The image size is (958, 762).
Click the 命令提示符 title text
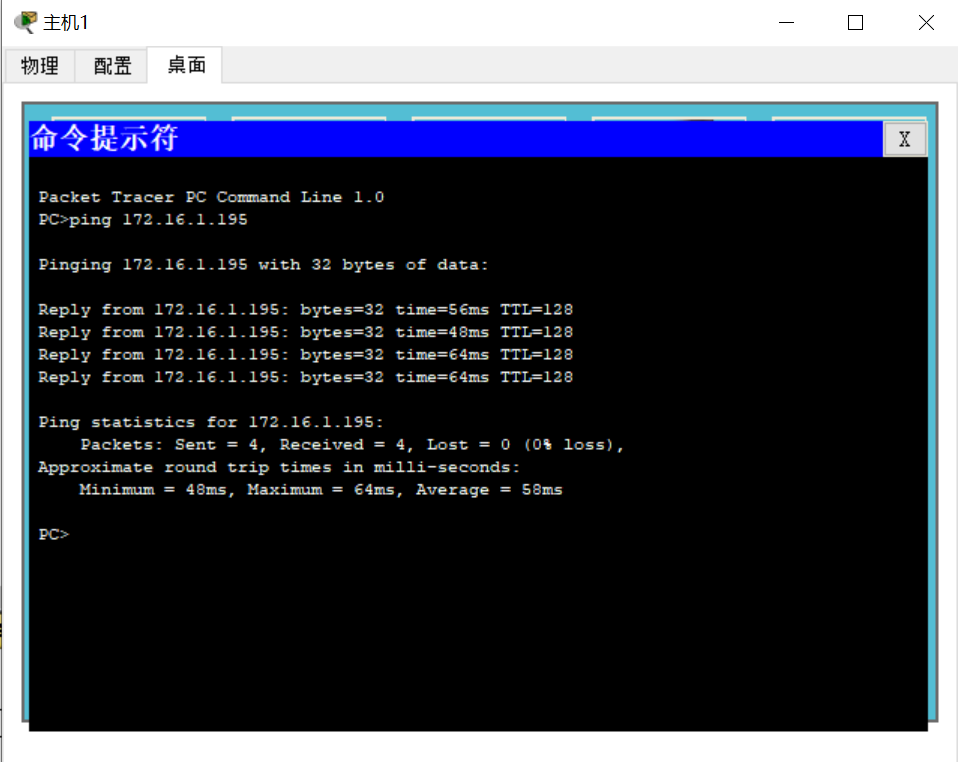click(104, 137)
